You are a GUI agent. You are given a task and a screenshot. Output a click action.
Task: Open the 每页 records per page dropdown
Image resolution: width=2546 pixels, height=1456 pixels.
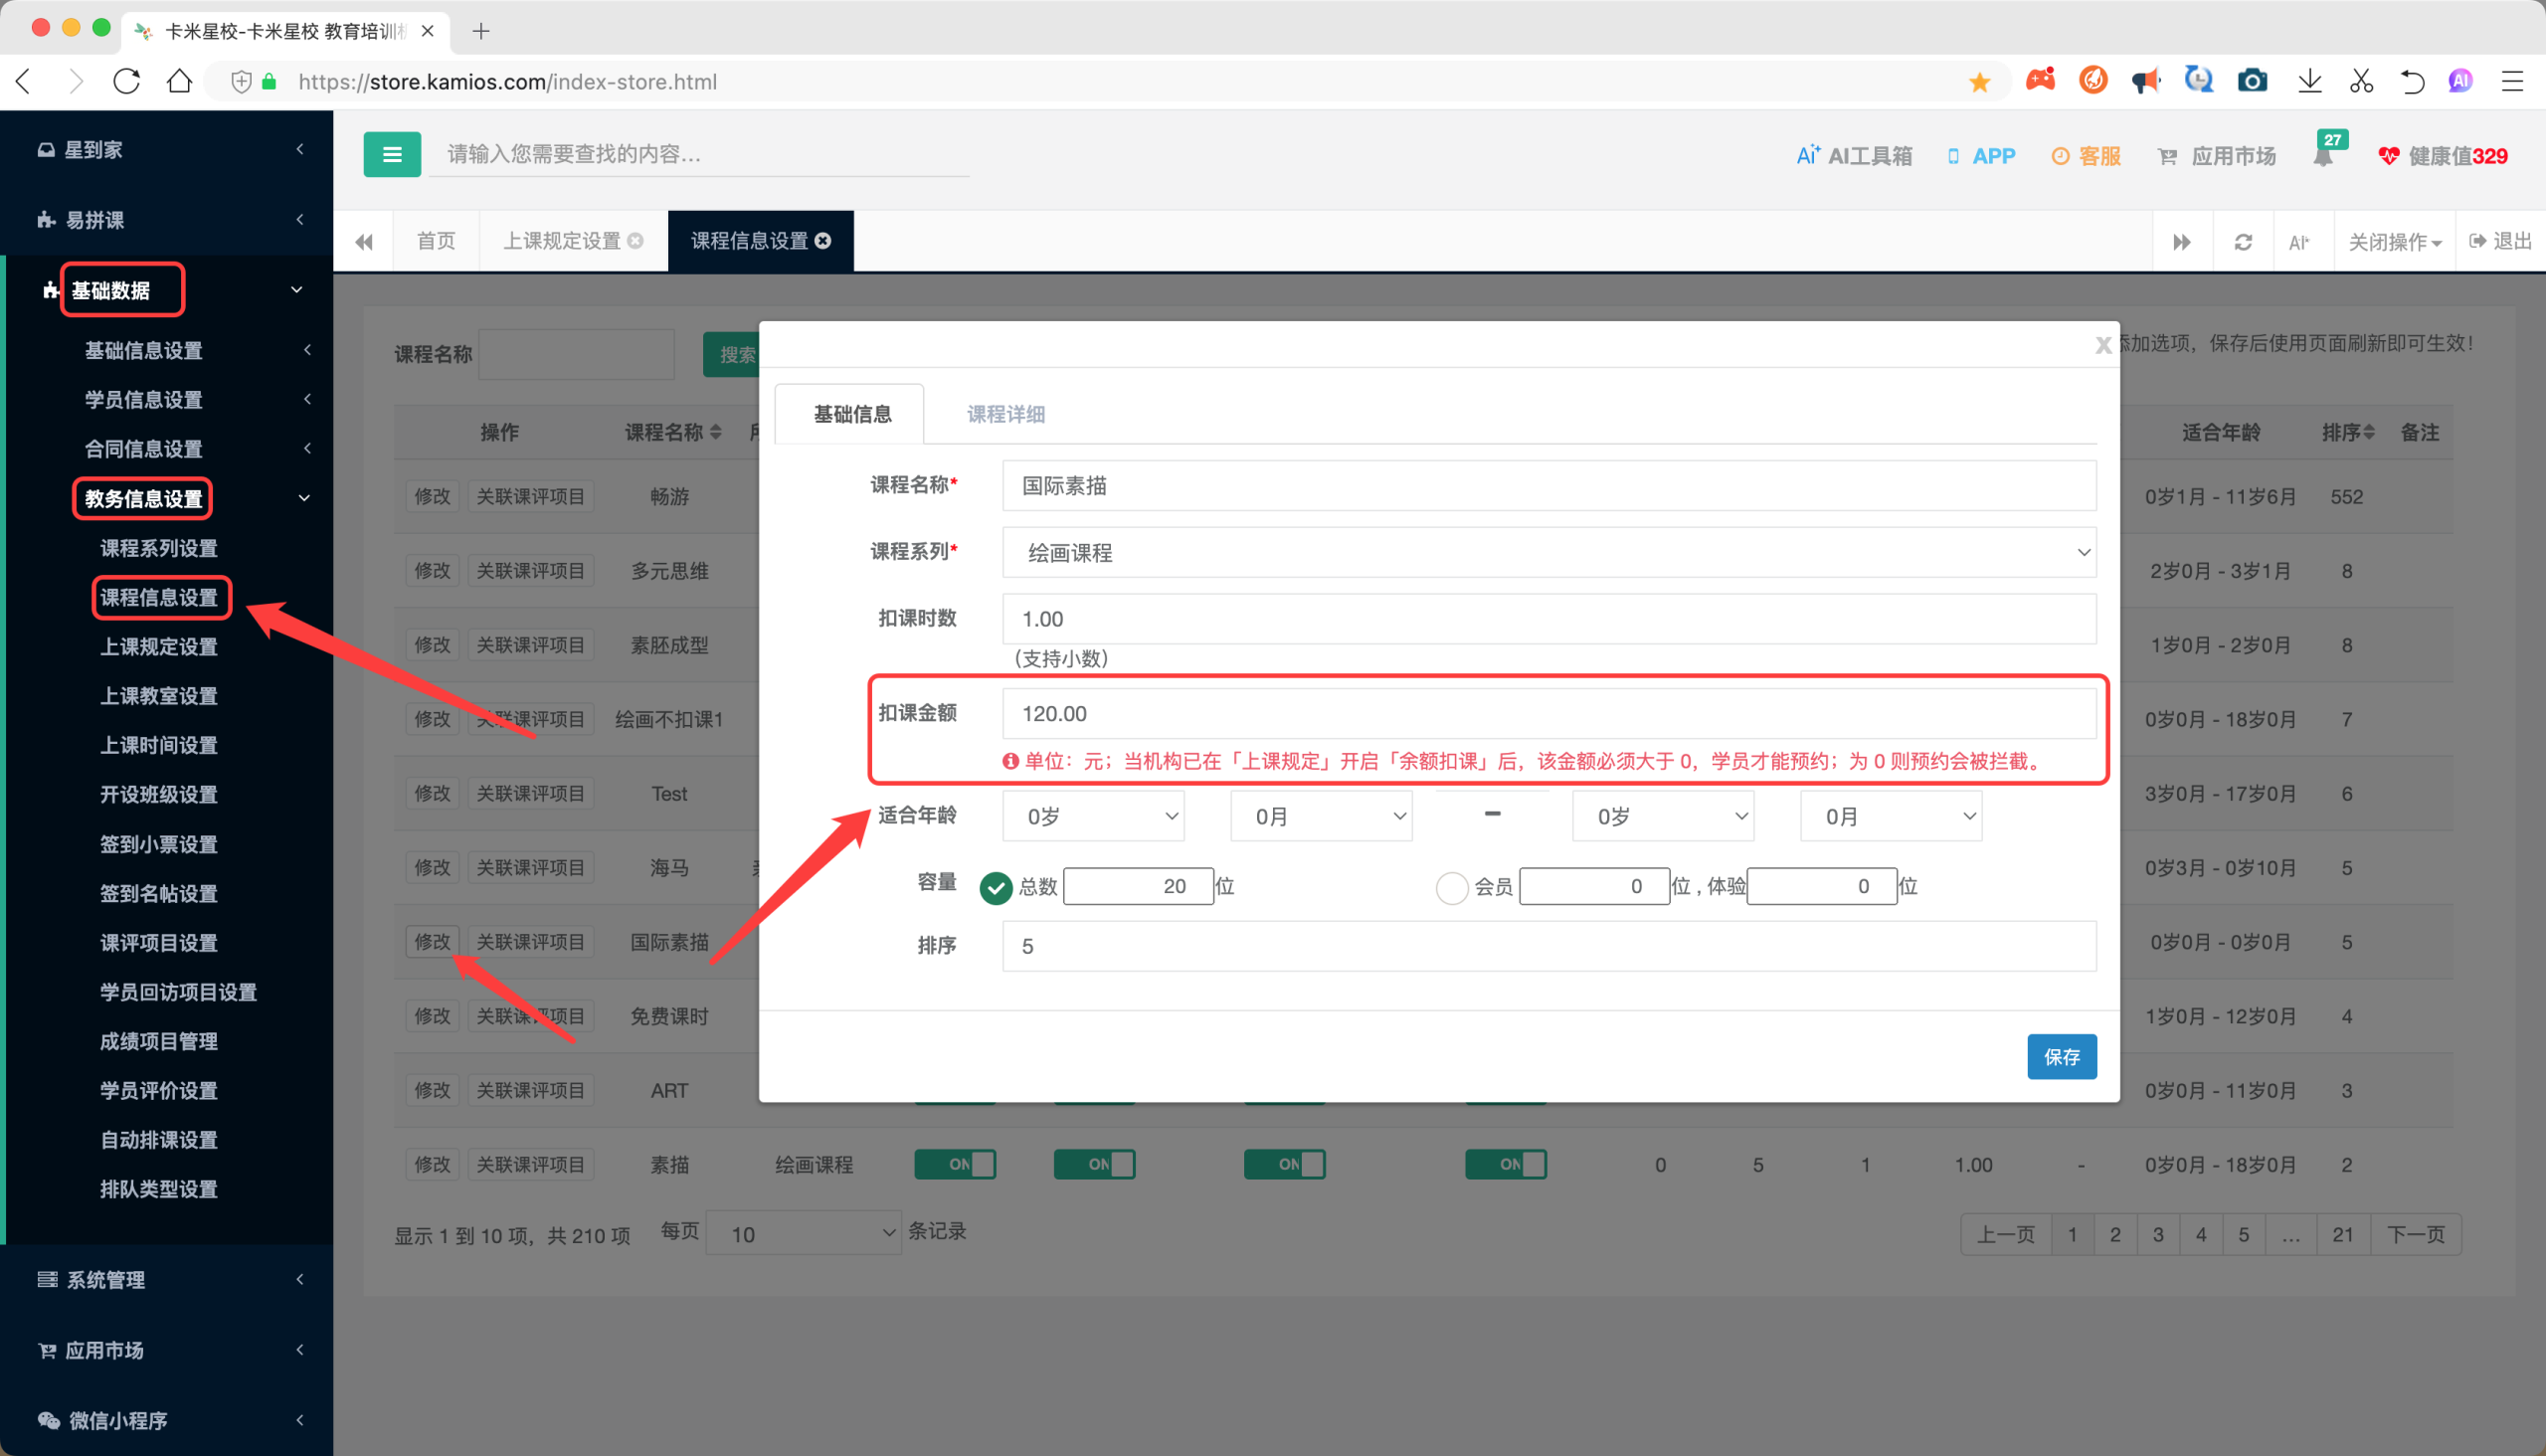click(803, 1233)
